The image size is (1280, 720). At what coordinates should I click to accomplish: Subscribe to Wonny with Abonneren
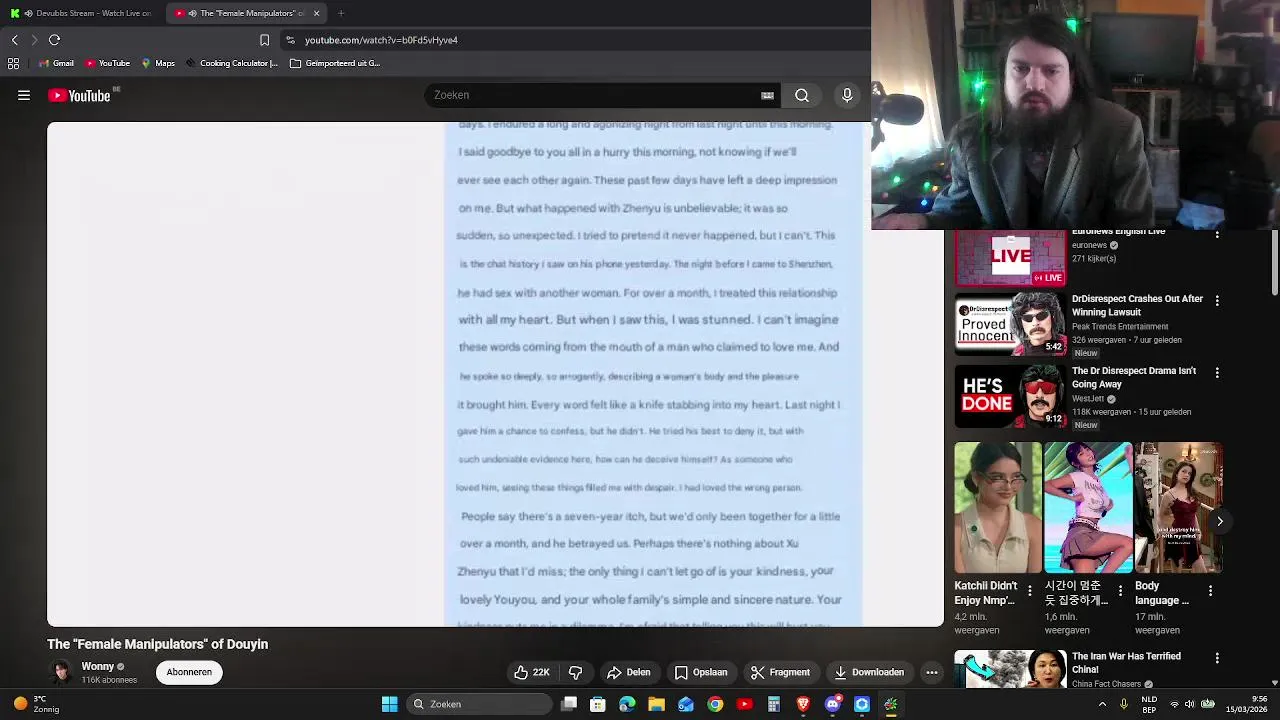pyautogui.click(x=189, y=672)
